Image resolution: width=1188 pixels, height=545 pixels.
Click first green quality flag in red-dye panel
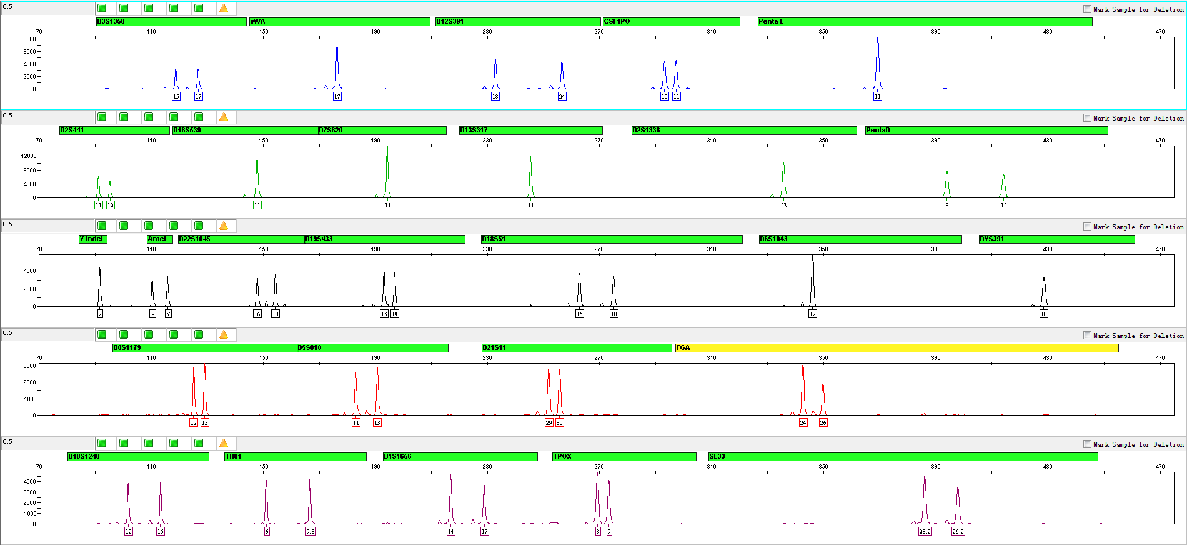102,335
